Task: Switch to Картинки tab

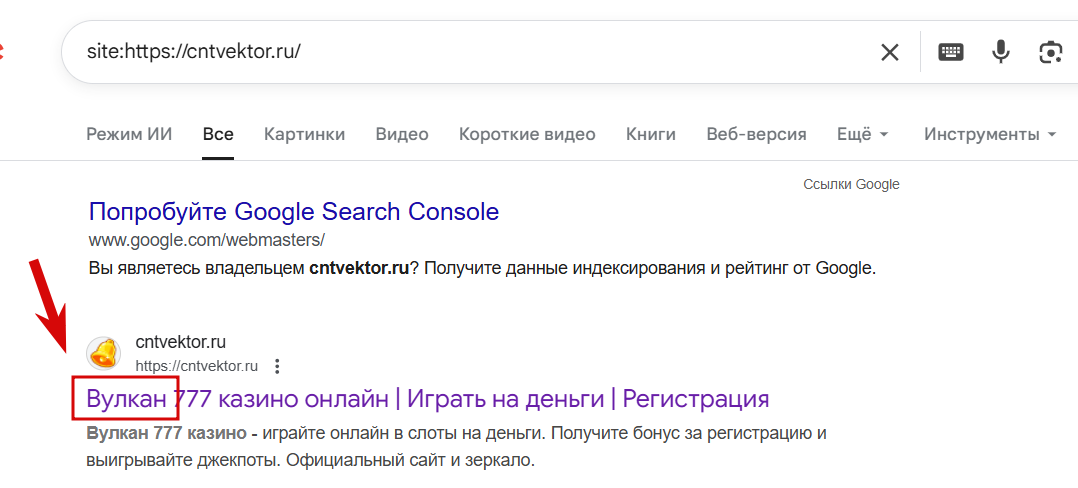Action: click(x=304, y=134)
